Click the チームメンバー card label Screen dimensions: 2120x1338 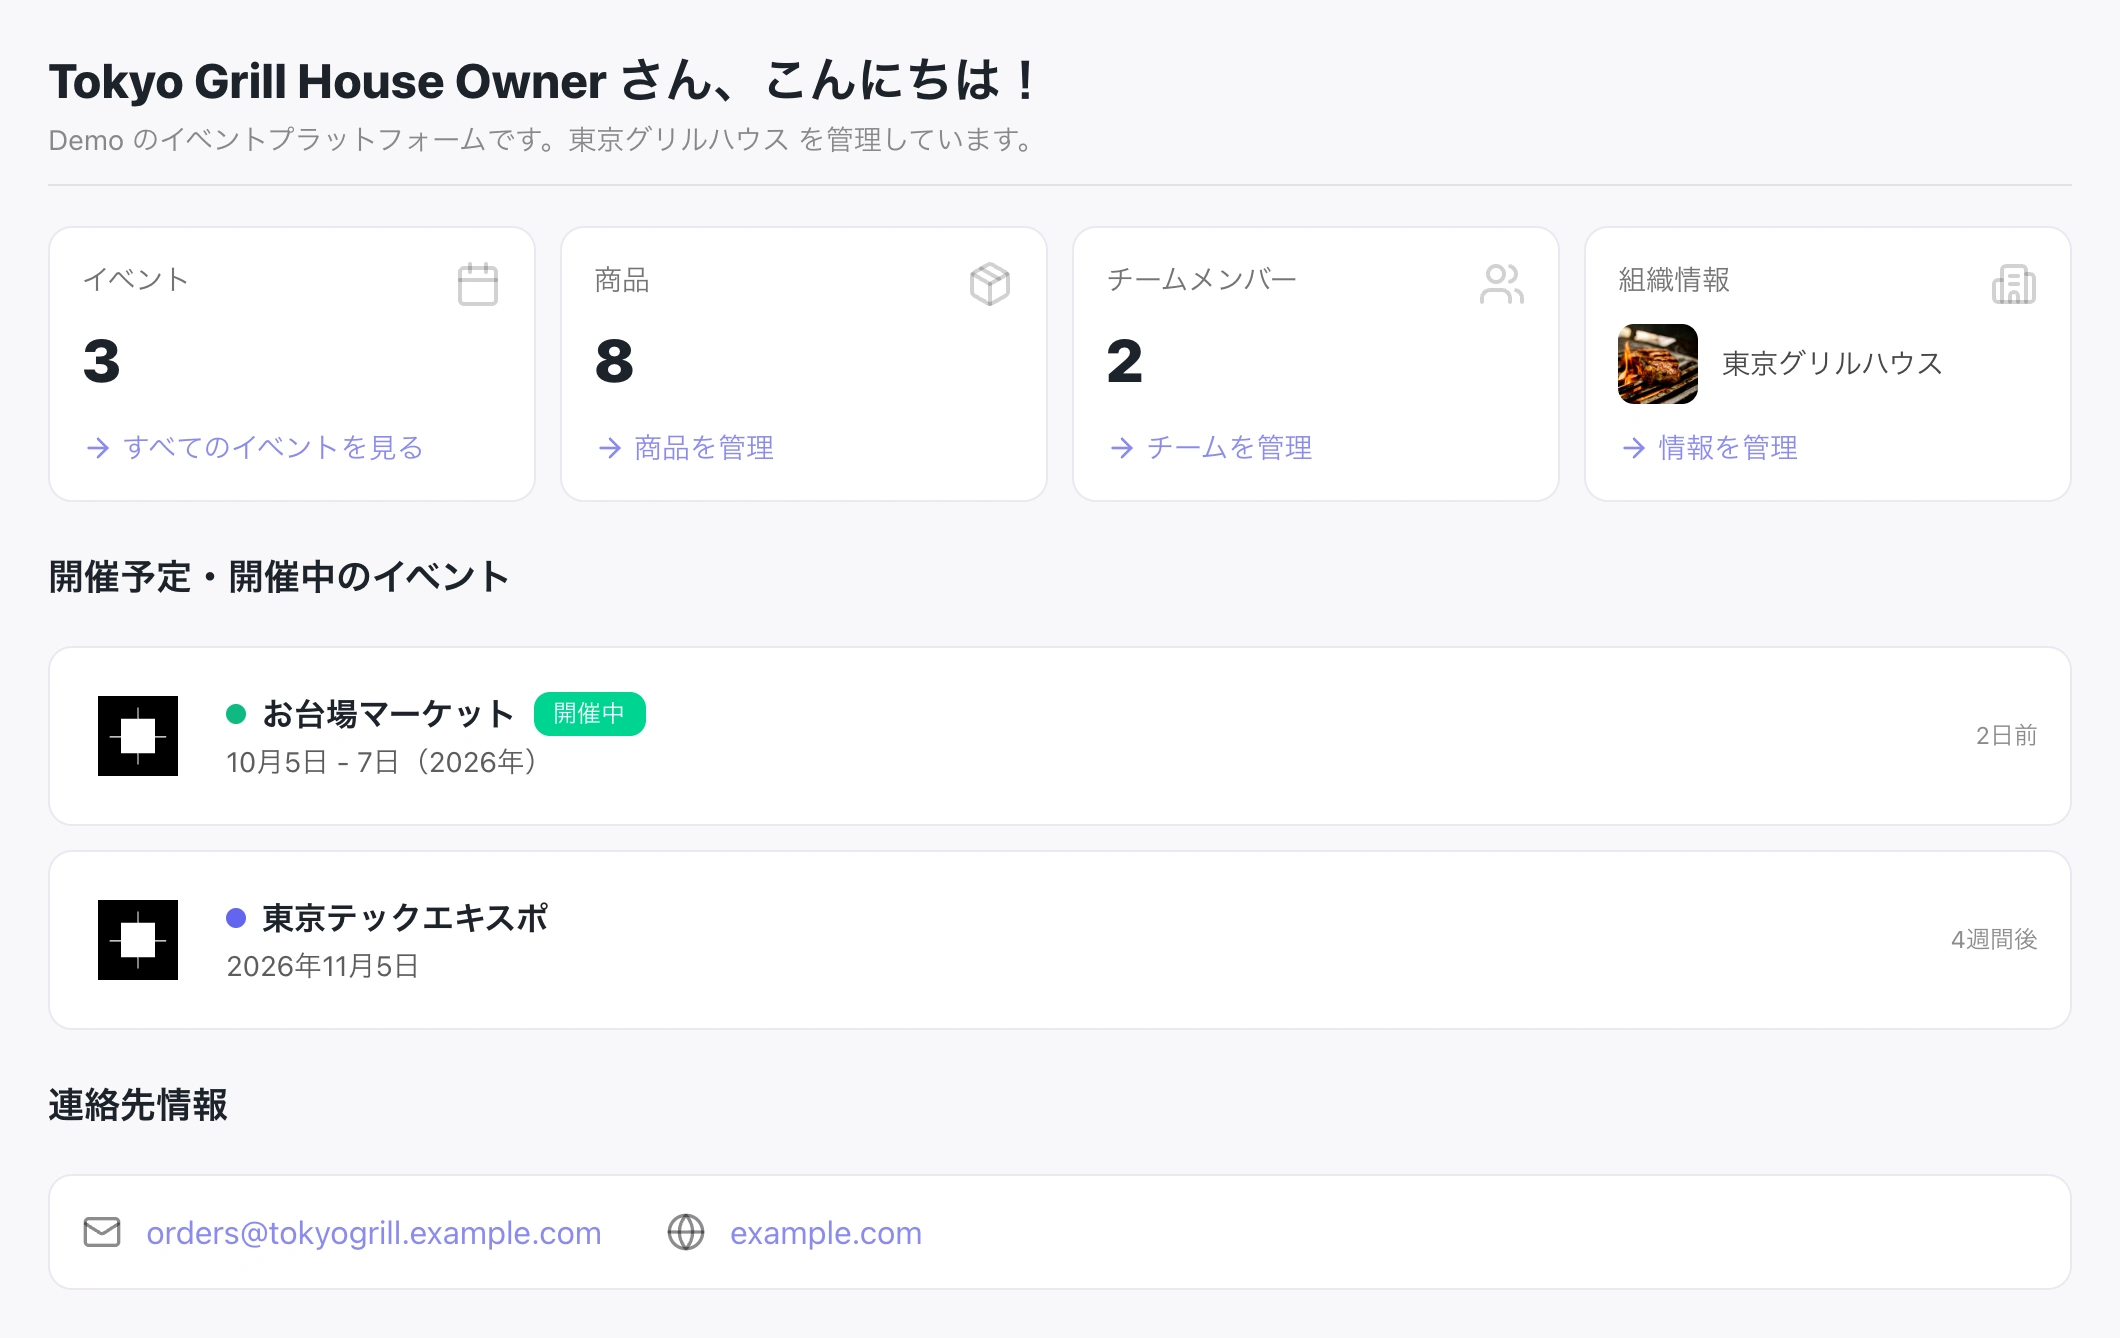click(x=1202, y=280)
